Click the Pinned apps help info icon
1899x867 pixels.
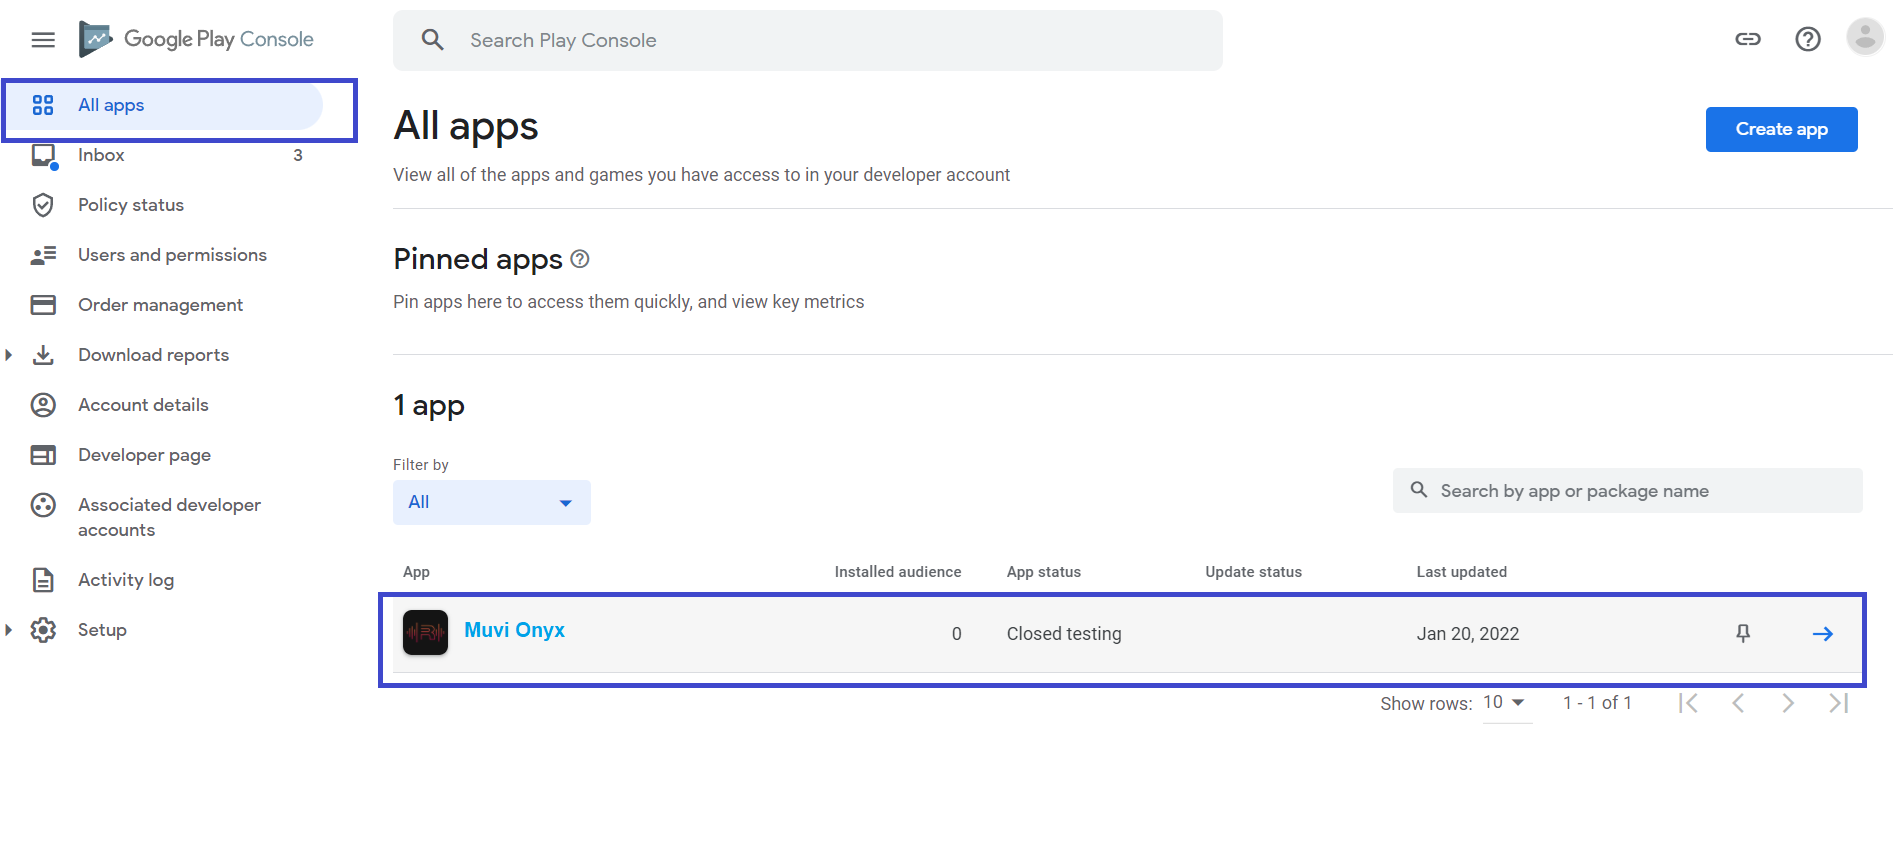[x=580, y=259]
